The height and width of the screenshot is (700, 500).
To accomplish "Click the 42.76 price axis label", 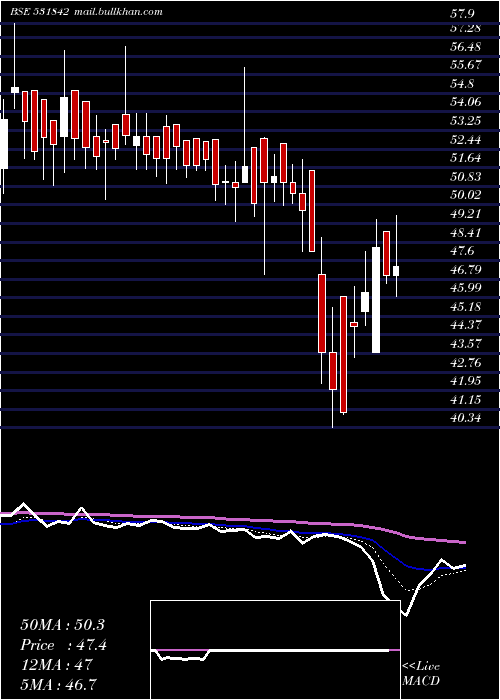I will tap(466, 362).
